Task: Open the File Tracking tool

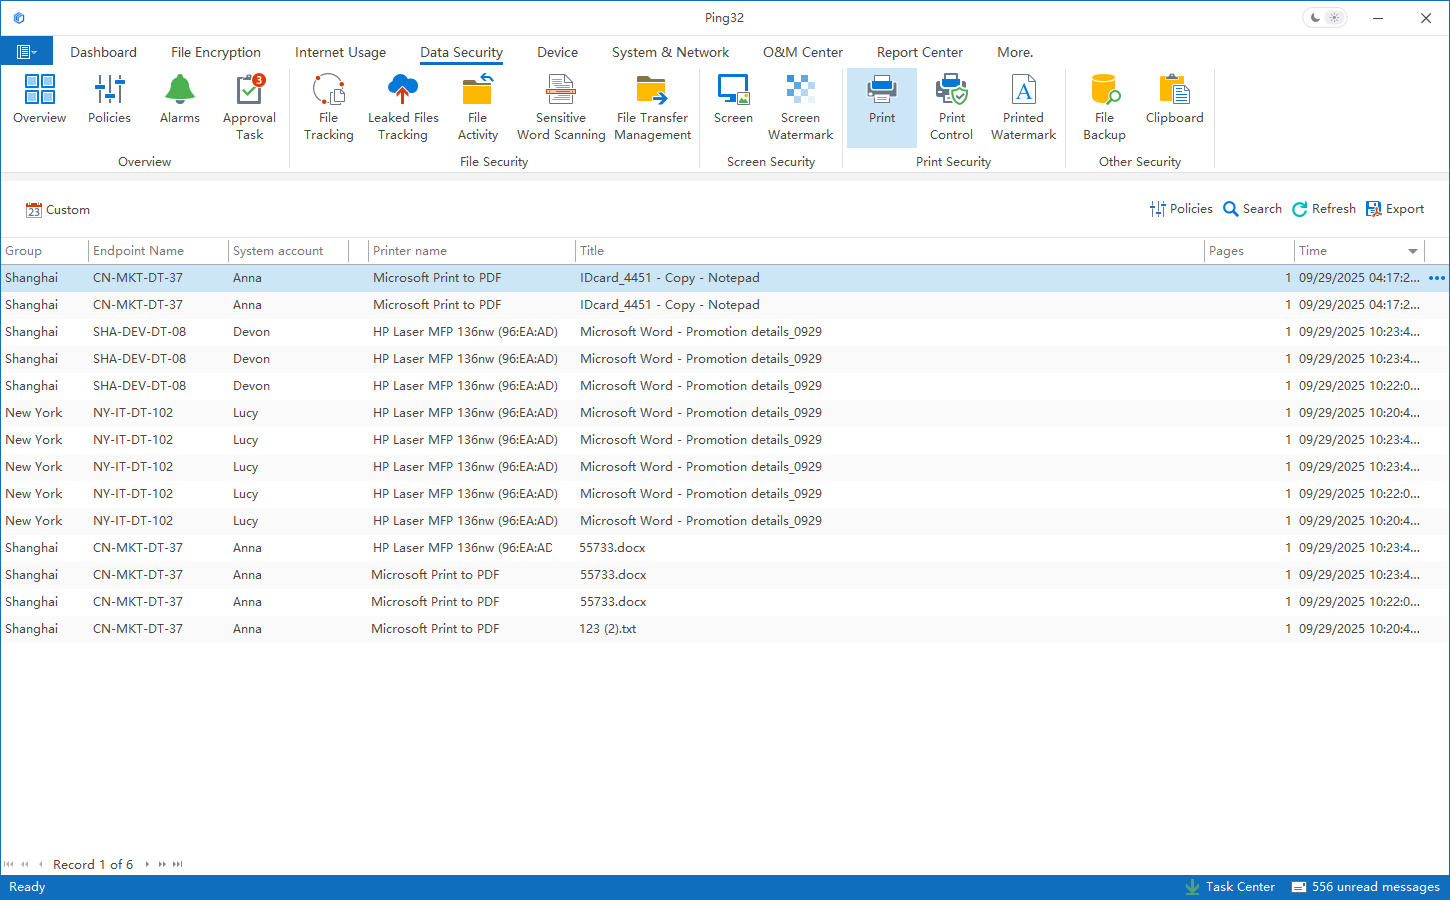Action: 328,107
